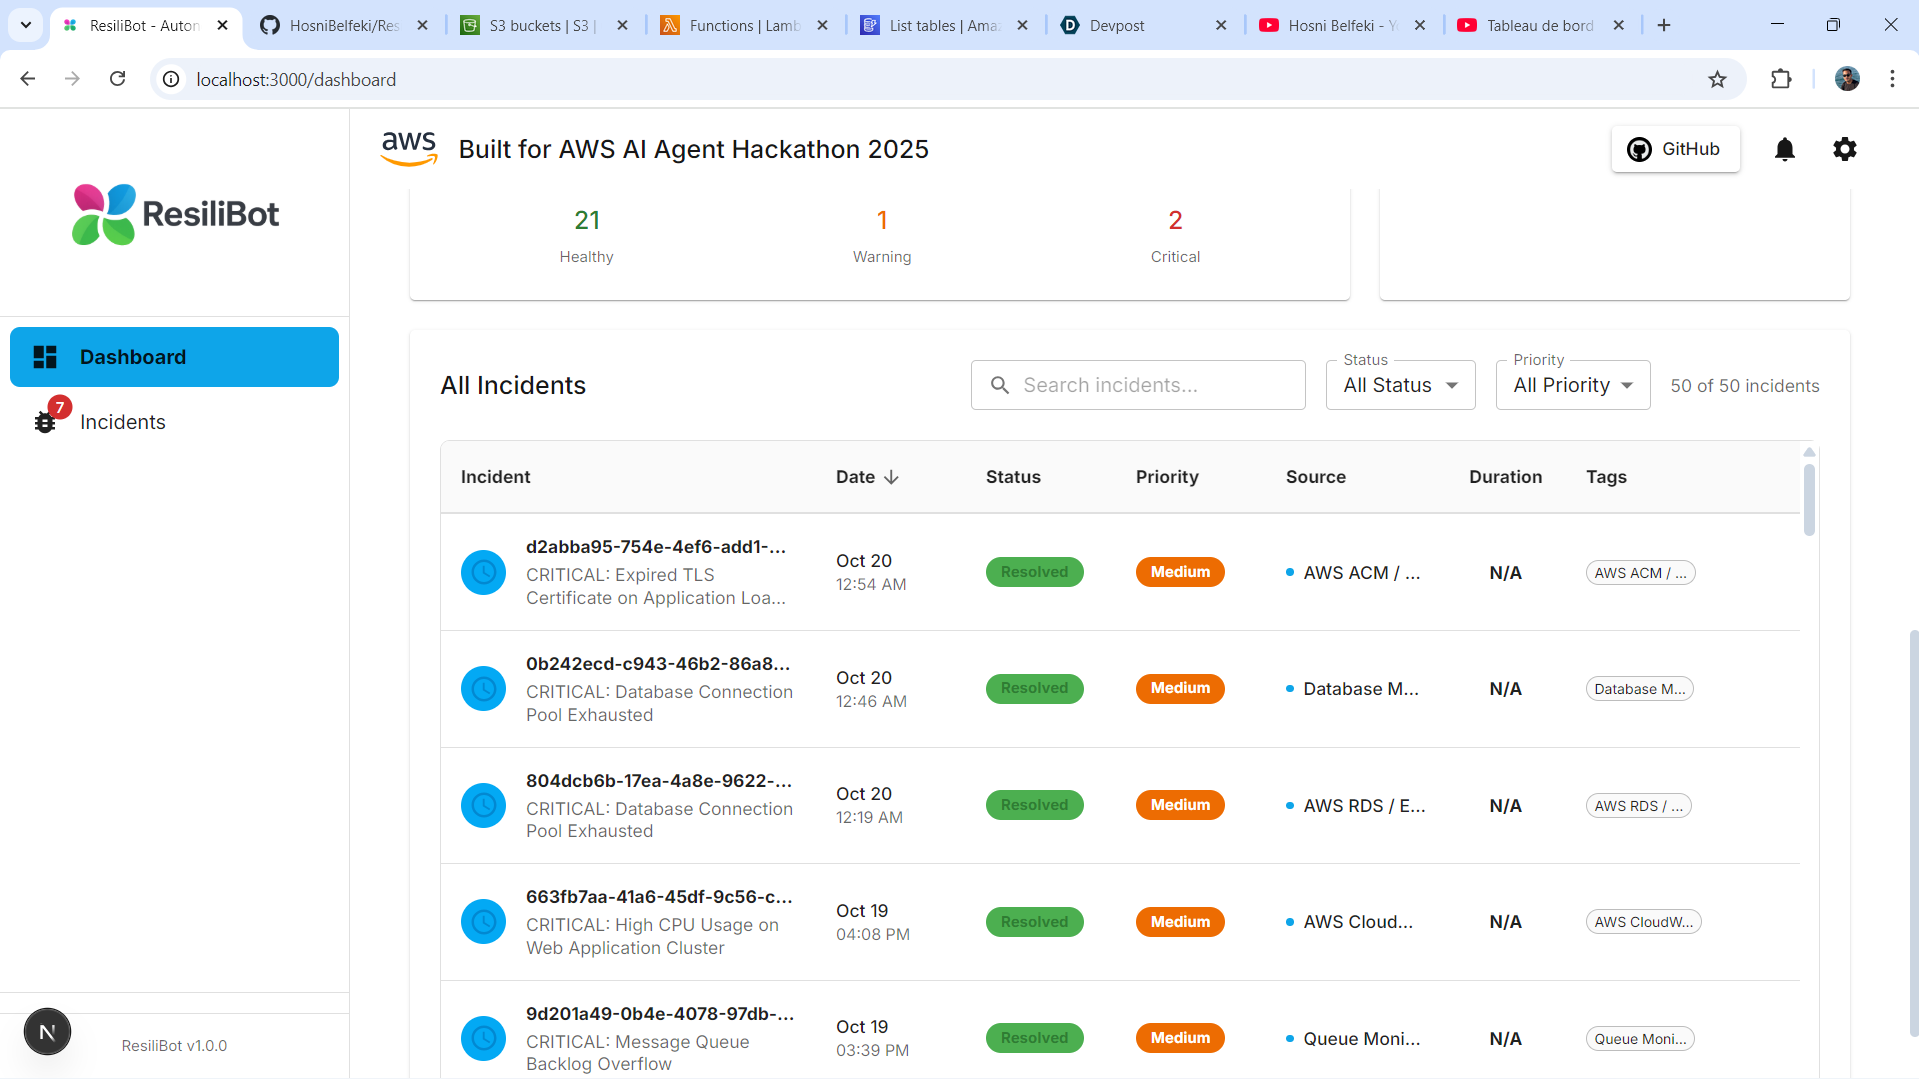
Task: Close the S3 buckets tab
Action: (622, 25)
